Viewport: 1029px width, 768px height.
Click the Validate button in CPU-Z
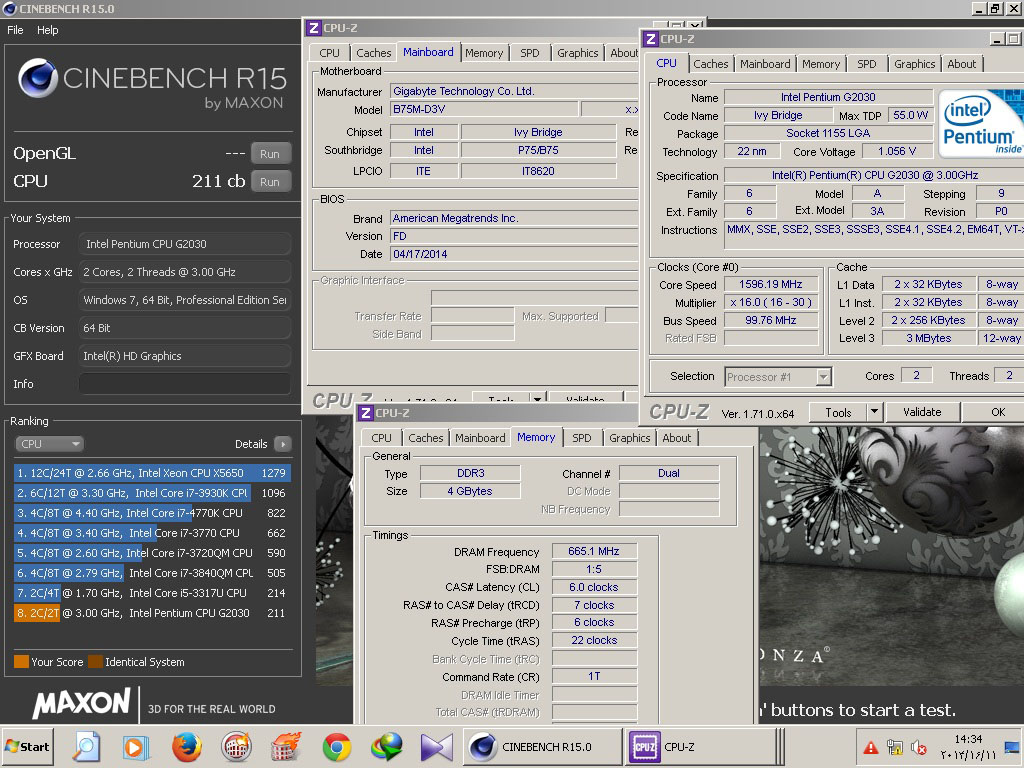pos(922,412)
